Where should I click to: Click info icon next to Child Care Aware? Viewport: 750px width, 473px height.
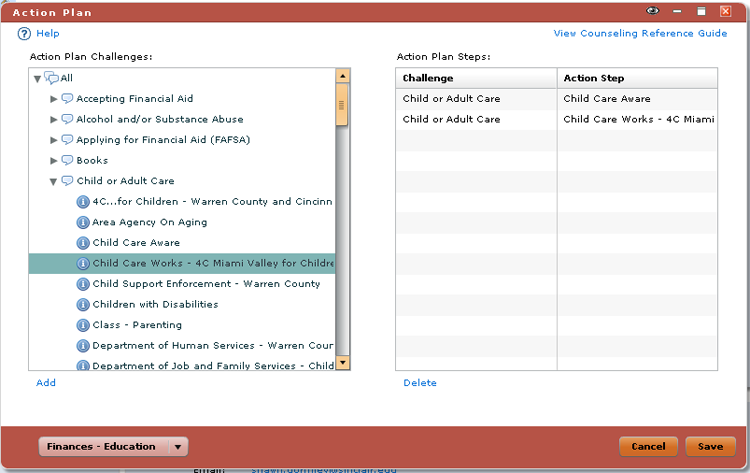[84, 243]
